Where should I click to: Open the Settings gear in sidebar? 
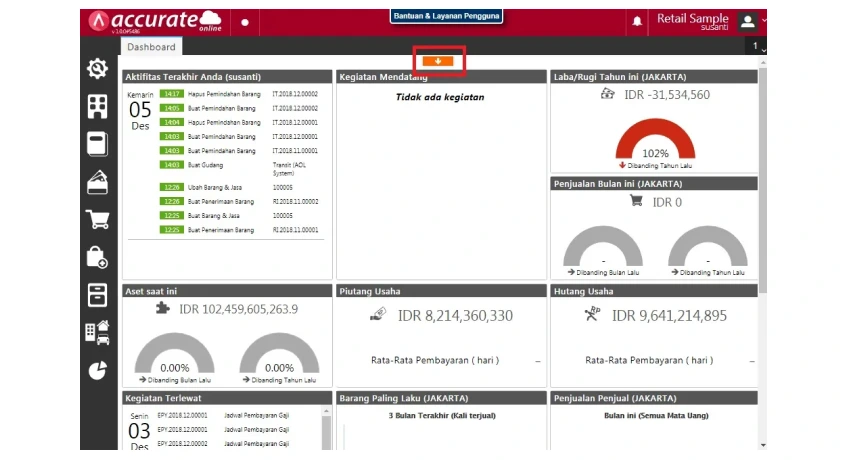pos(98,69)
